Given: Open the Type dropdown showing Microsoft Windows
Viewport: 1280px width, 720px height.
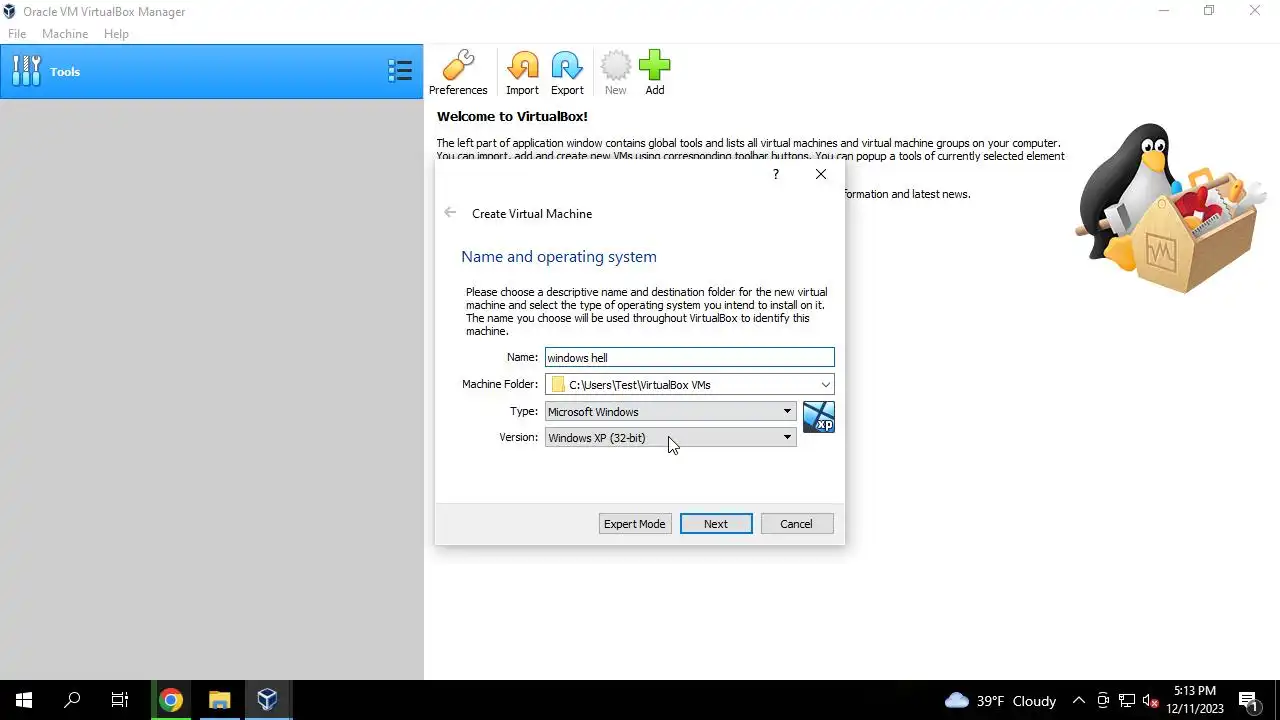Looking at the screenshot, I should (x=670, y=411).
